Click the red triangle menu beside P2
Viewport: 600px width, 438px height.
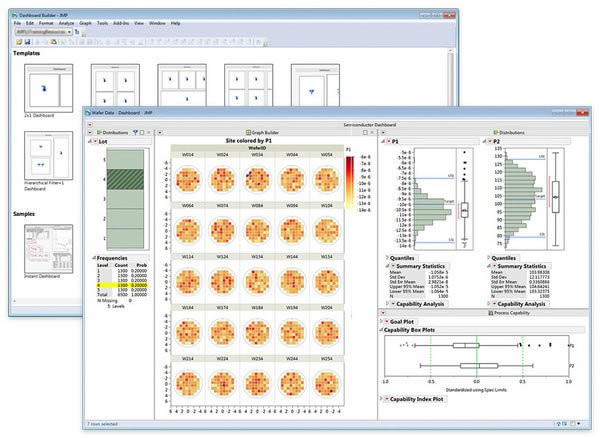click(489, 142)
